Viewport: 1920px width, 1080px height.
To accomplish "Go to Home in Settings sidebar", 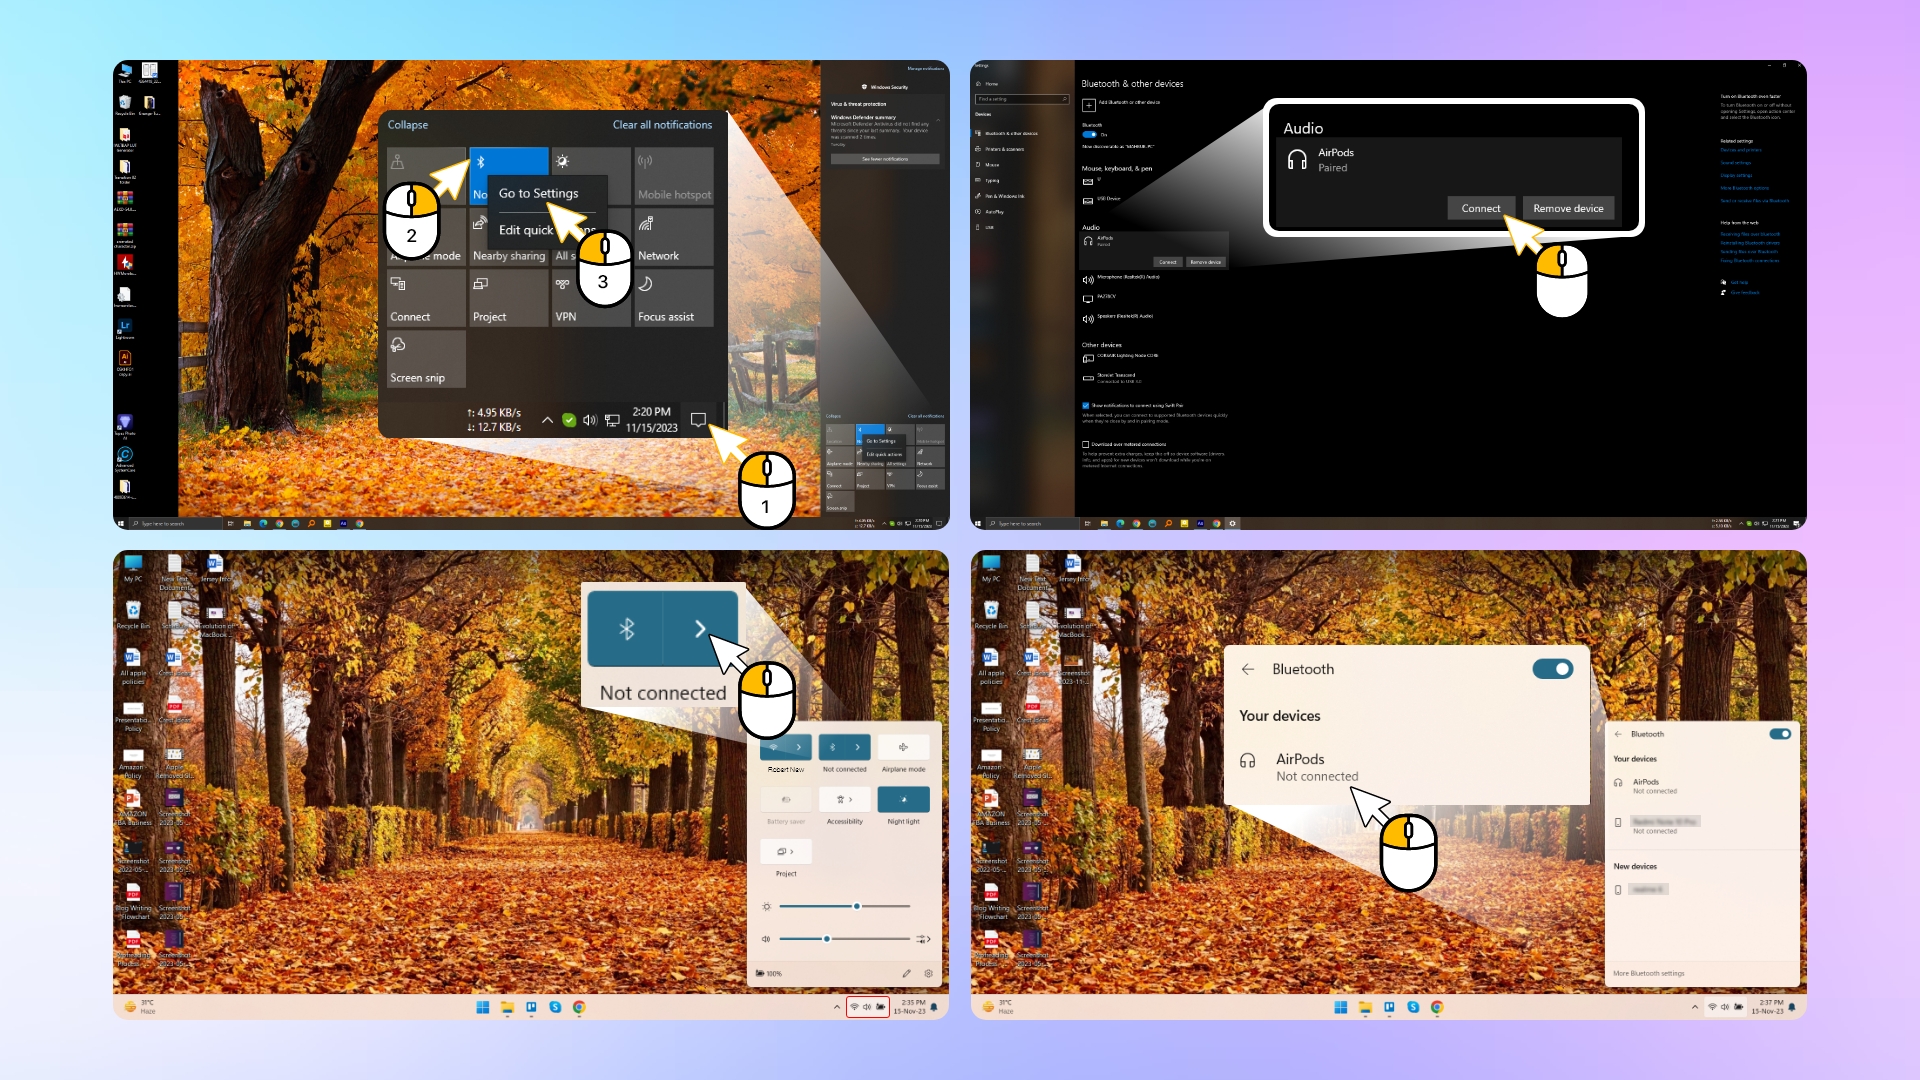I will click(986, 84).
